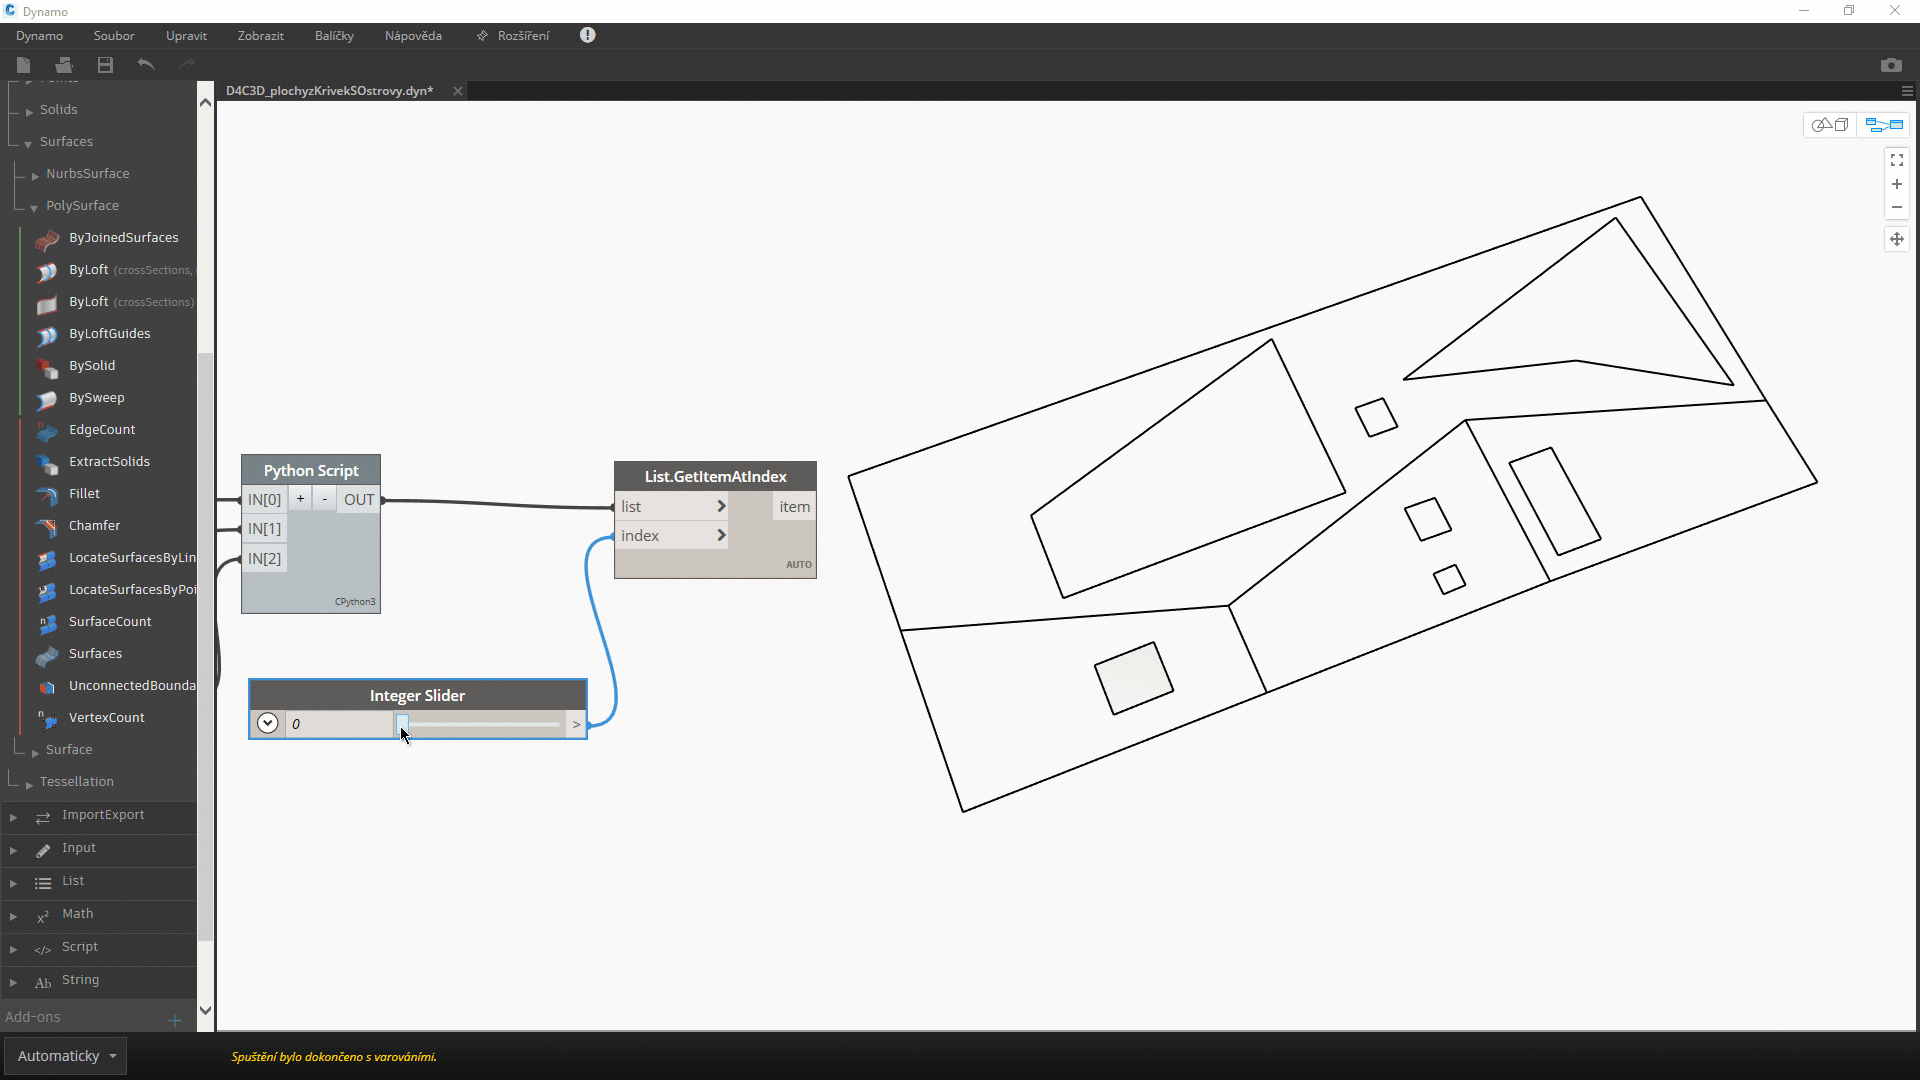This screenshot has height=1080, width=1920.
Task: Click AUTO on the List.GetItemAtIndex node
Action: [x=798, y=564]
